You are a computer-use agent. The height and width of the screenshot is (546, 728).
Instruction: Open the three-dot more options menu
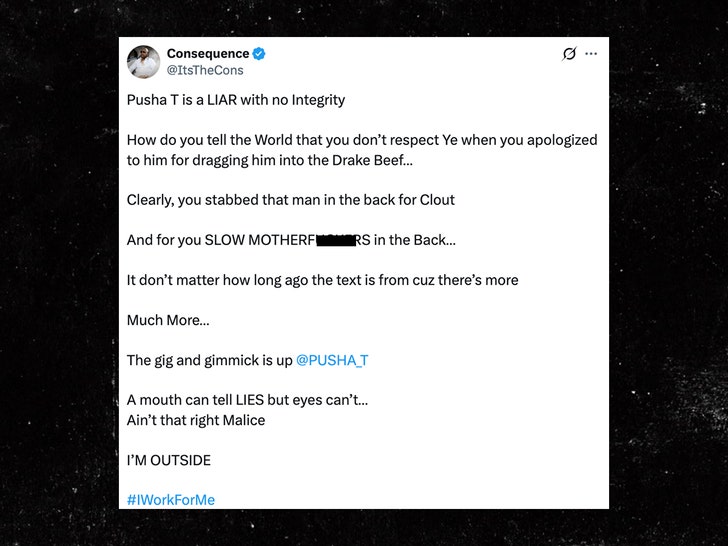(591, 54)
